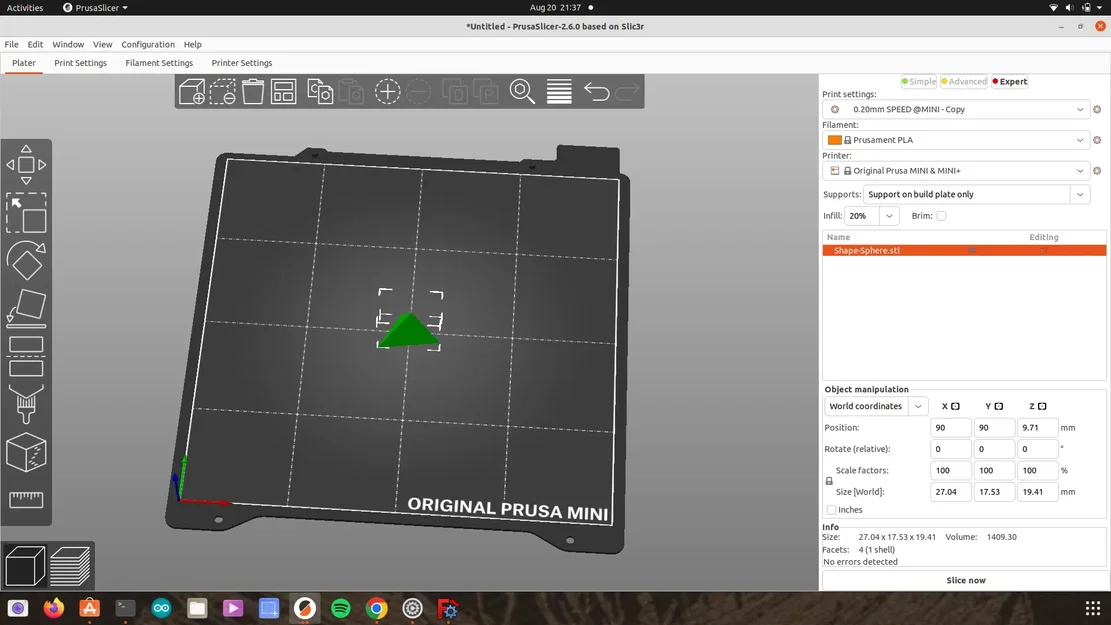Viewport: 1111px width, 625px height.
Task: Switch to the 3D editor view cube
Action: coord(25,565)
